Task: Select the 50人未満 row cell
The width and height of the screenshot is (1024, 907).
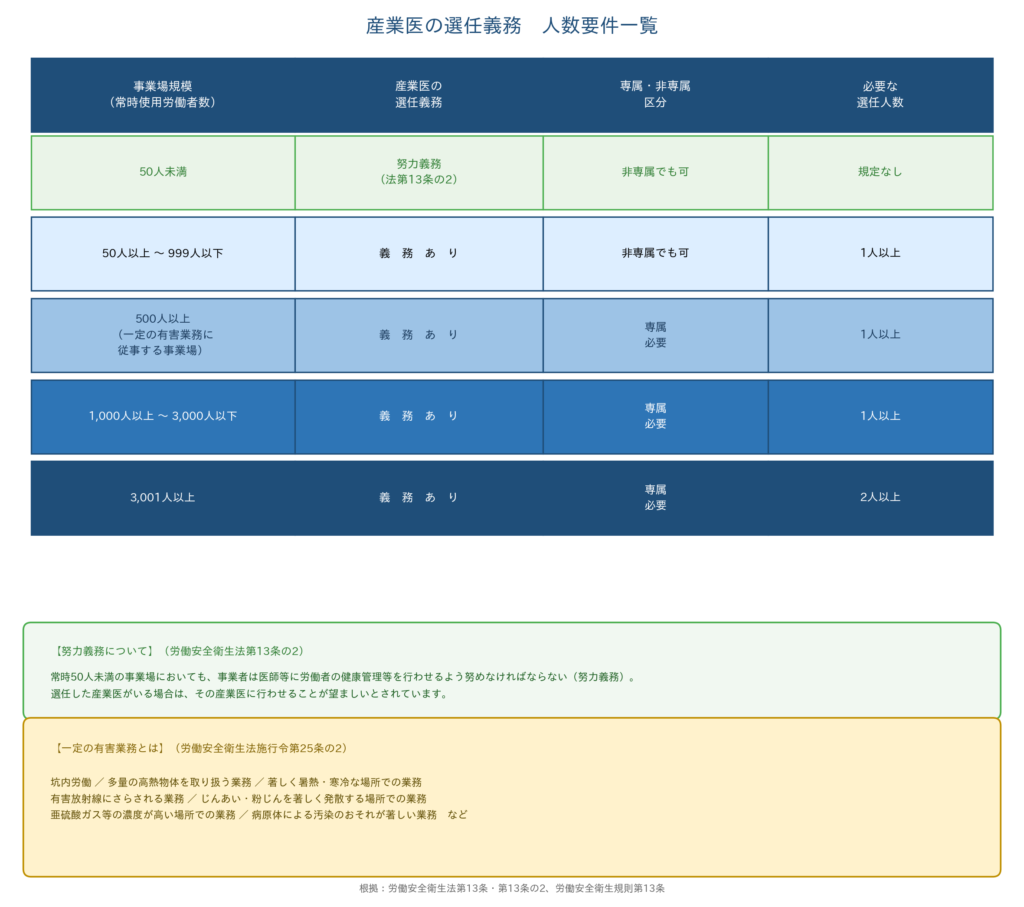Action: 163,171
